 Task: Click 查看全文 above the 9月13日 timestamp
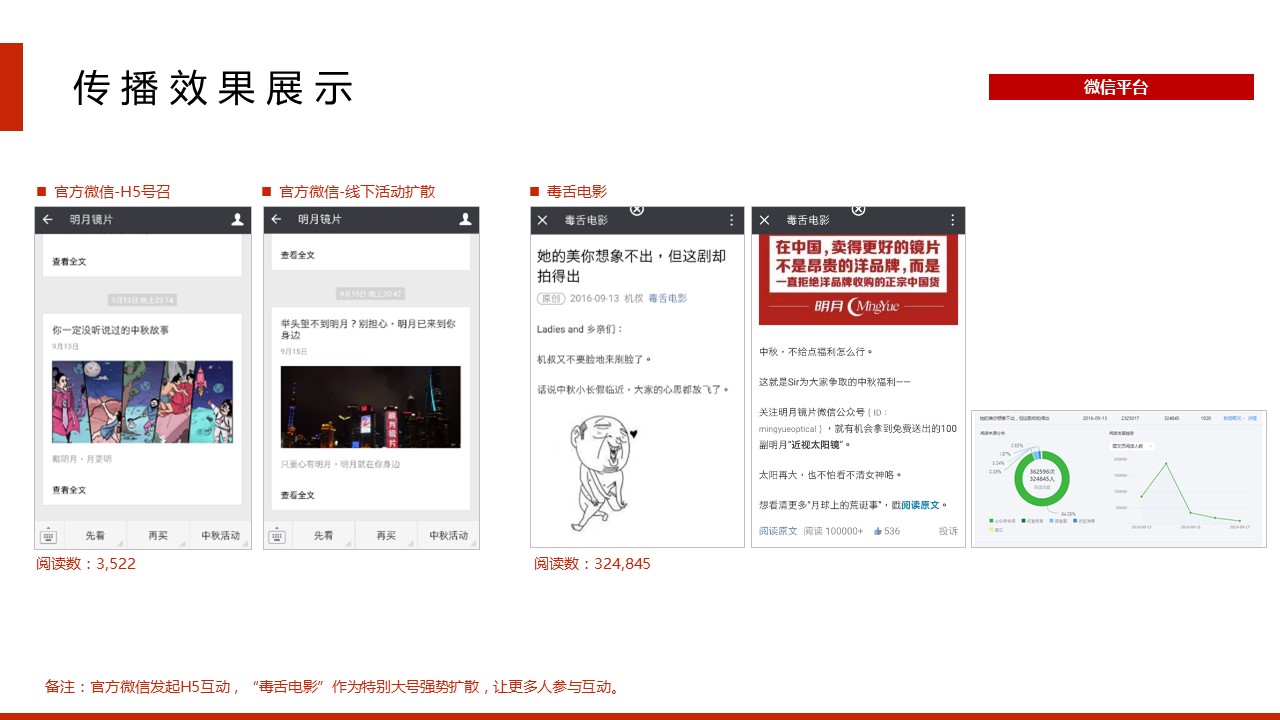pos(69,262)
